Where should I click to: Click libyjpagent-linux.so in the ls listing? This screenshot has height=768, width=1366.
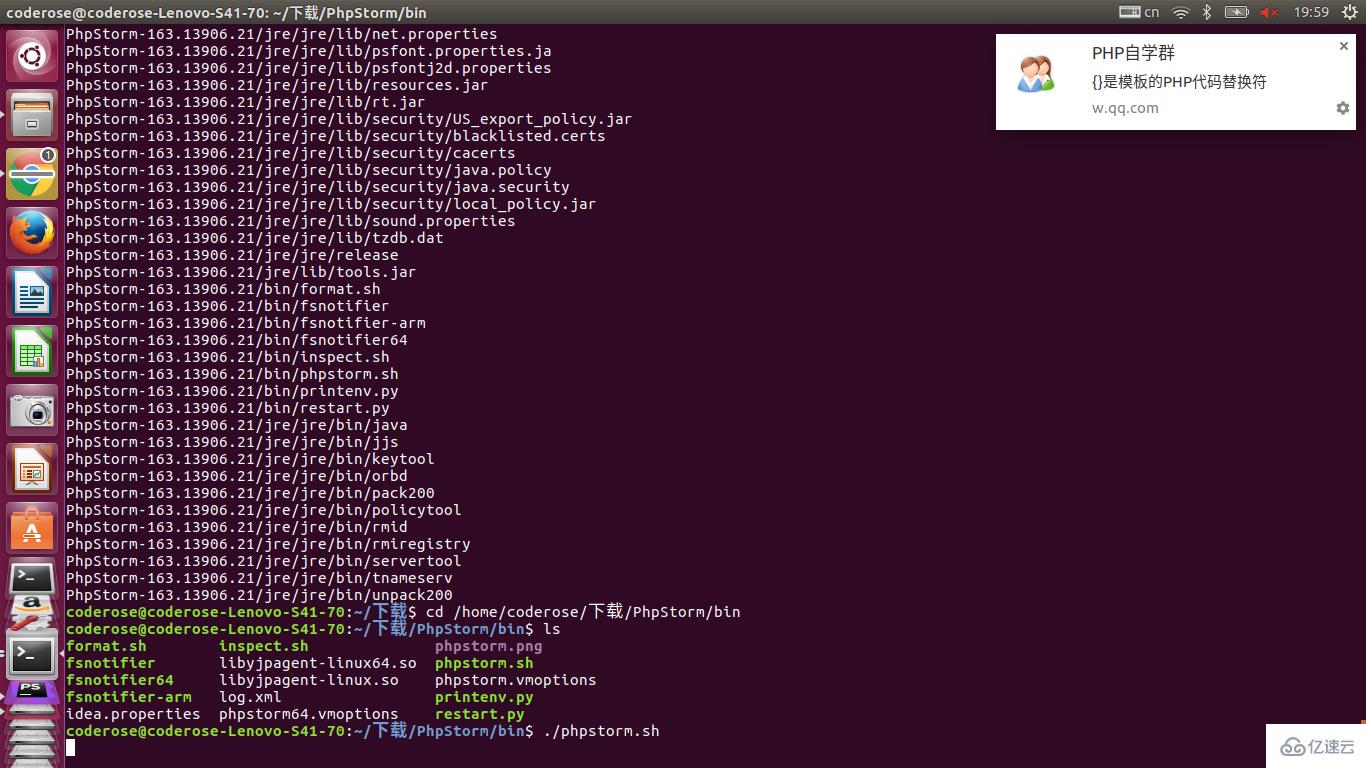309,680
